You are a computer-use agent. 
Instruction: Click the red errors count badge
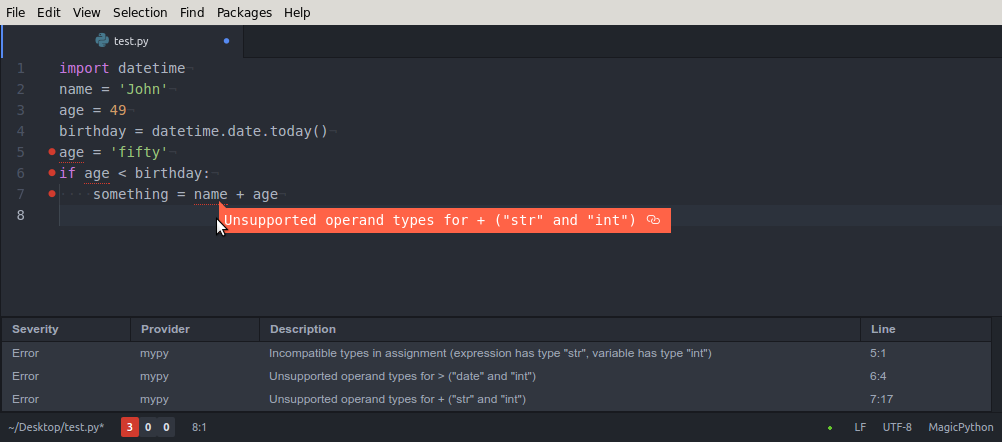130,427
